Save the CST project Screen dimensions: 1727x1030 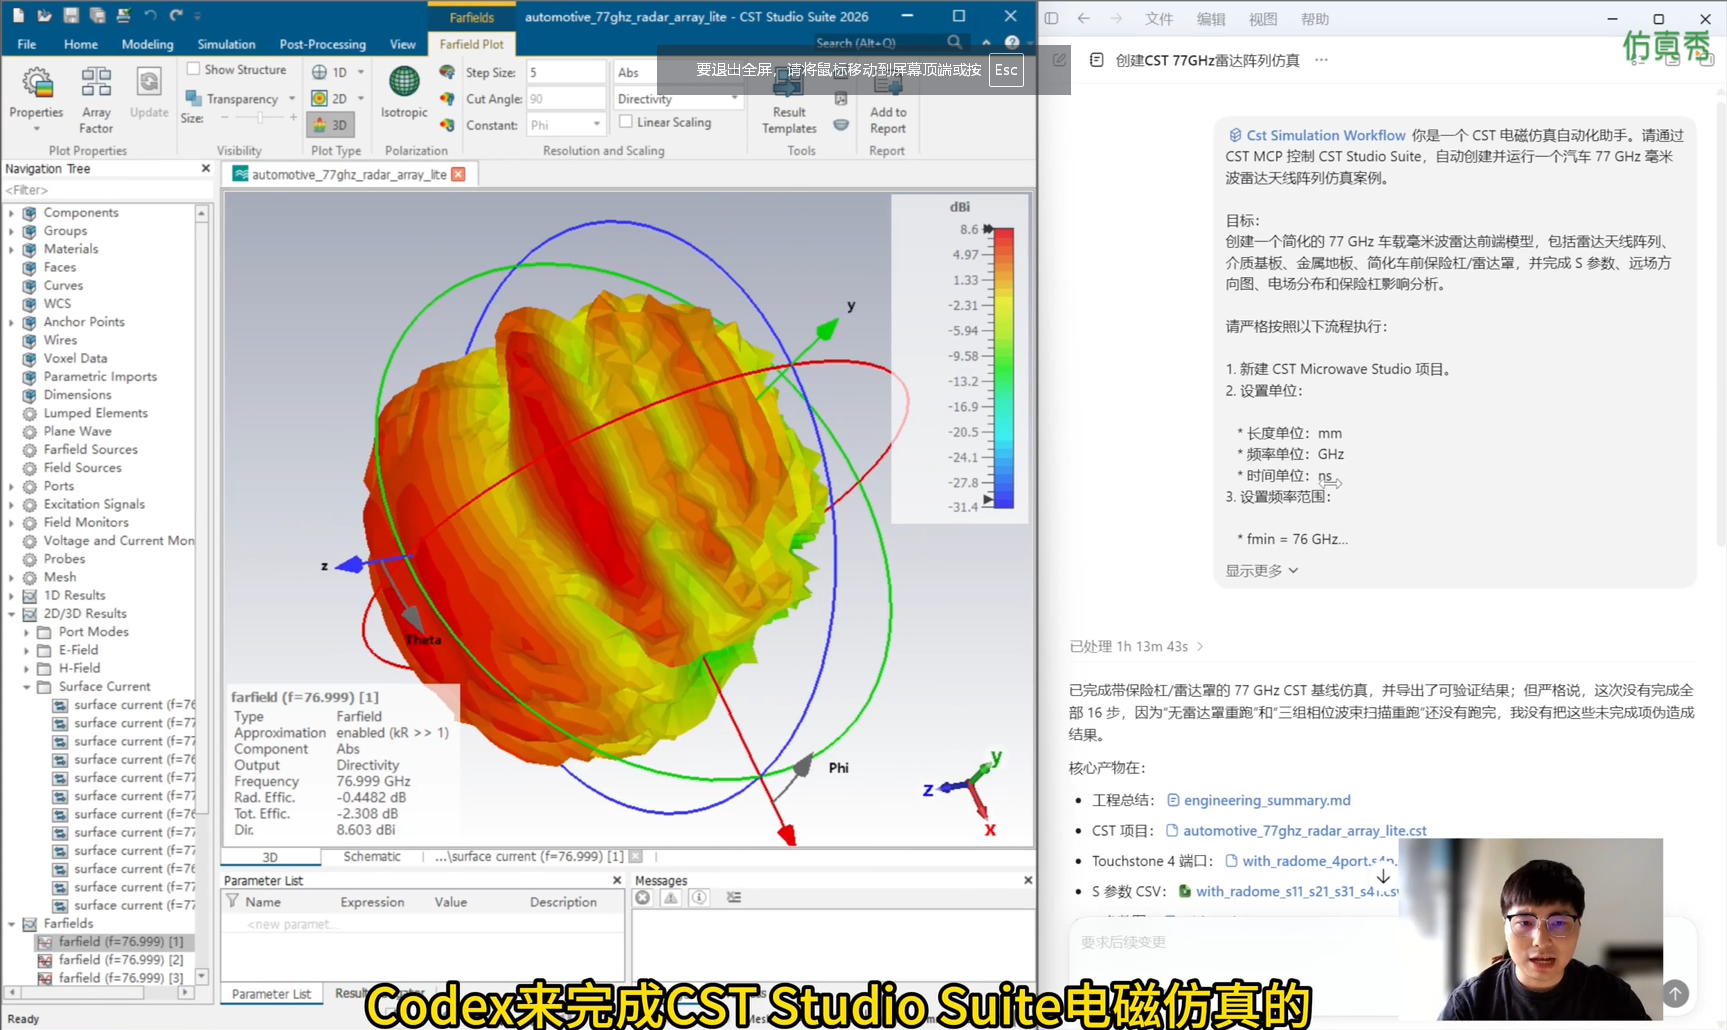pyautogui.click(x=71, y=16)
